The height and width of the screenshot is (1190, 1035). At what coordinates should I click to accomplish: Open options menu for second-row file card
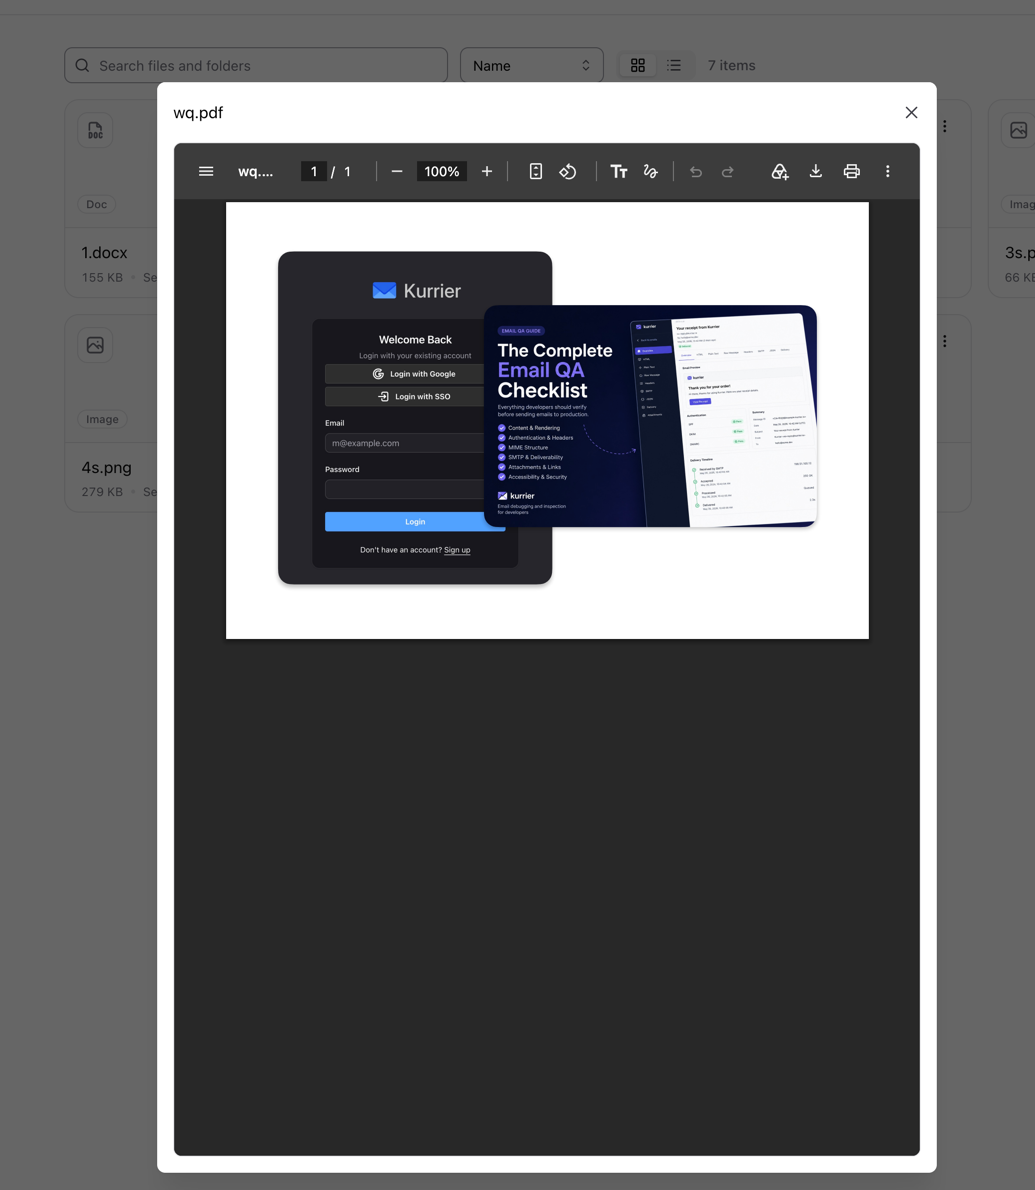pyautogui.click(x=945, y=342)
